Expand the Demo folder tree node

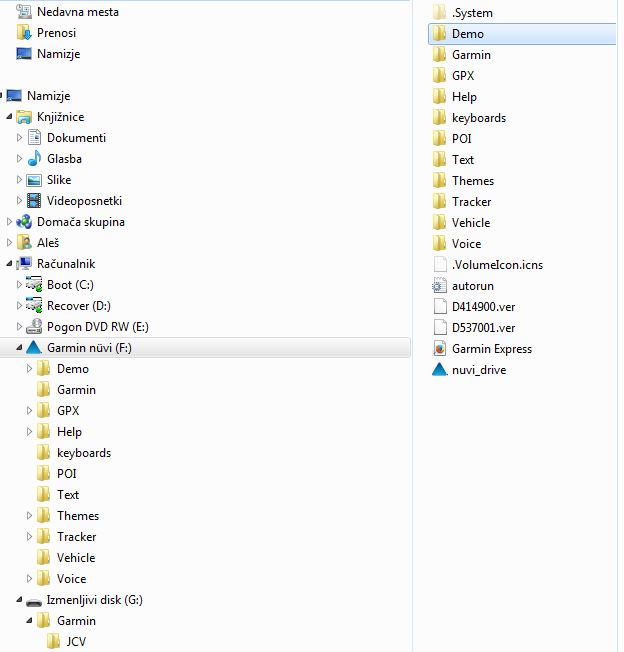29,368
